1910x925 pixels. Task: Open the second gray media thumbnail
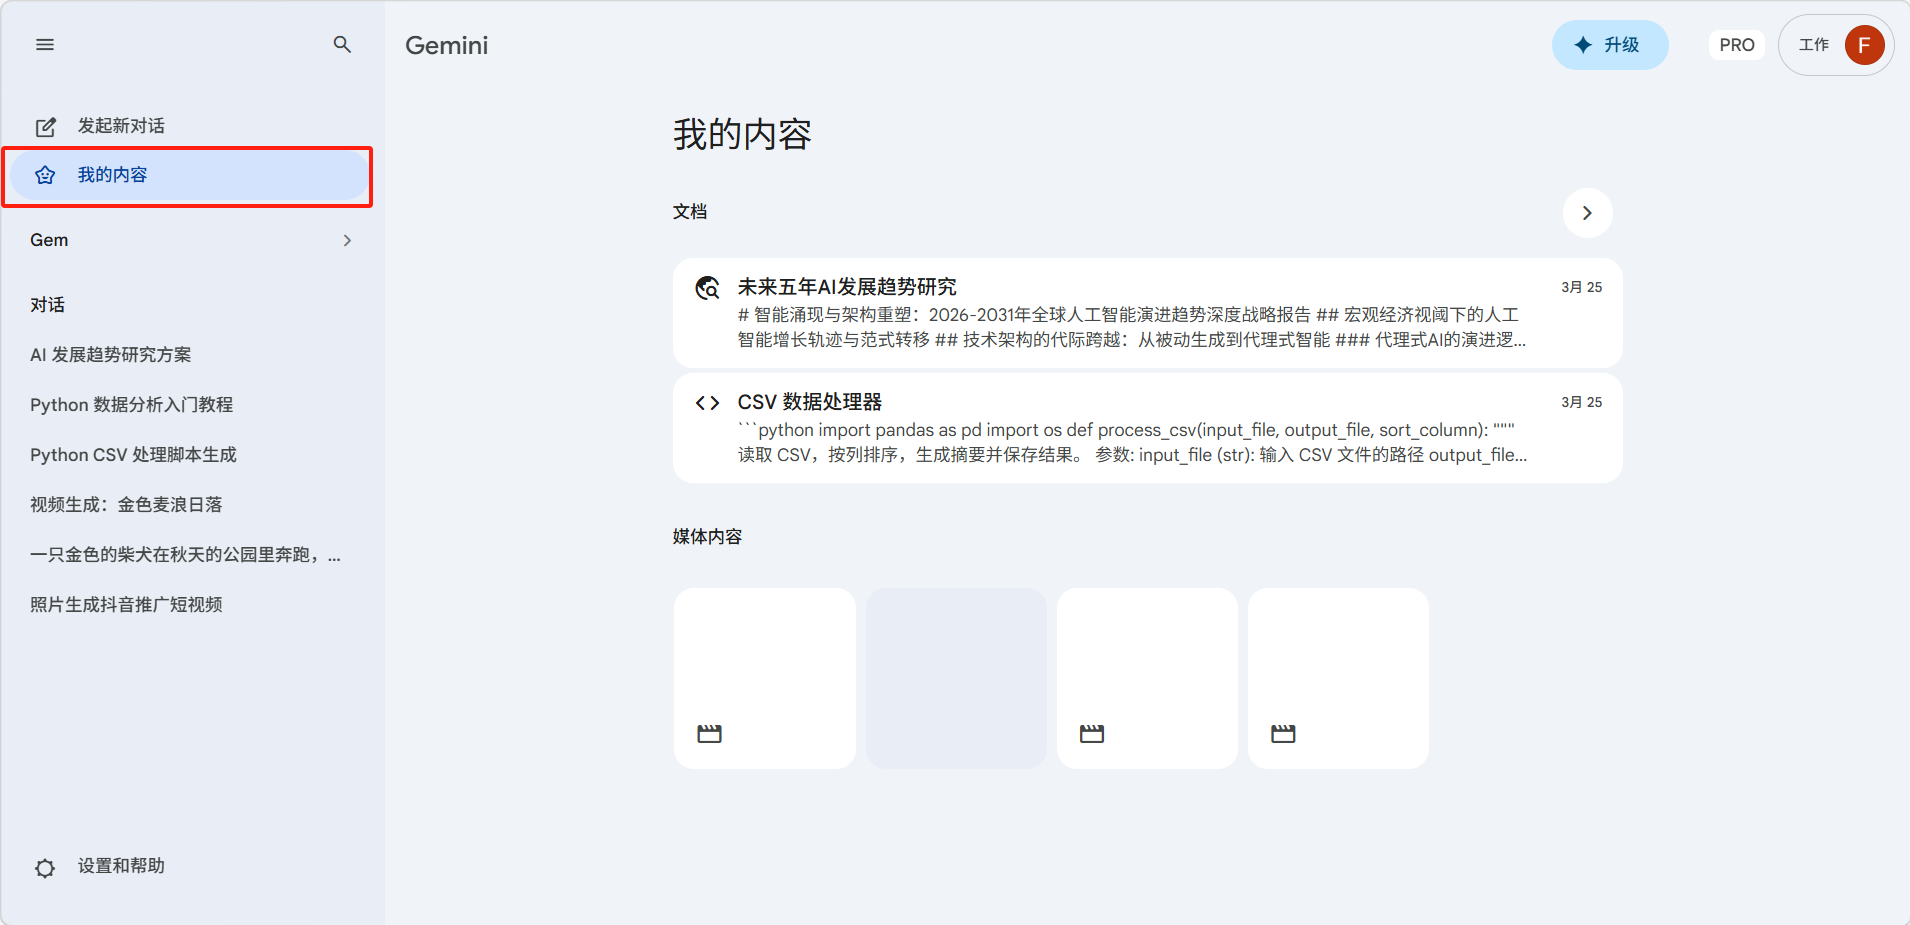(x=956, y=678)
